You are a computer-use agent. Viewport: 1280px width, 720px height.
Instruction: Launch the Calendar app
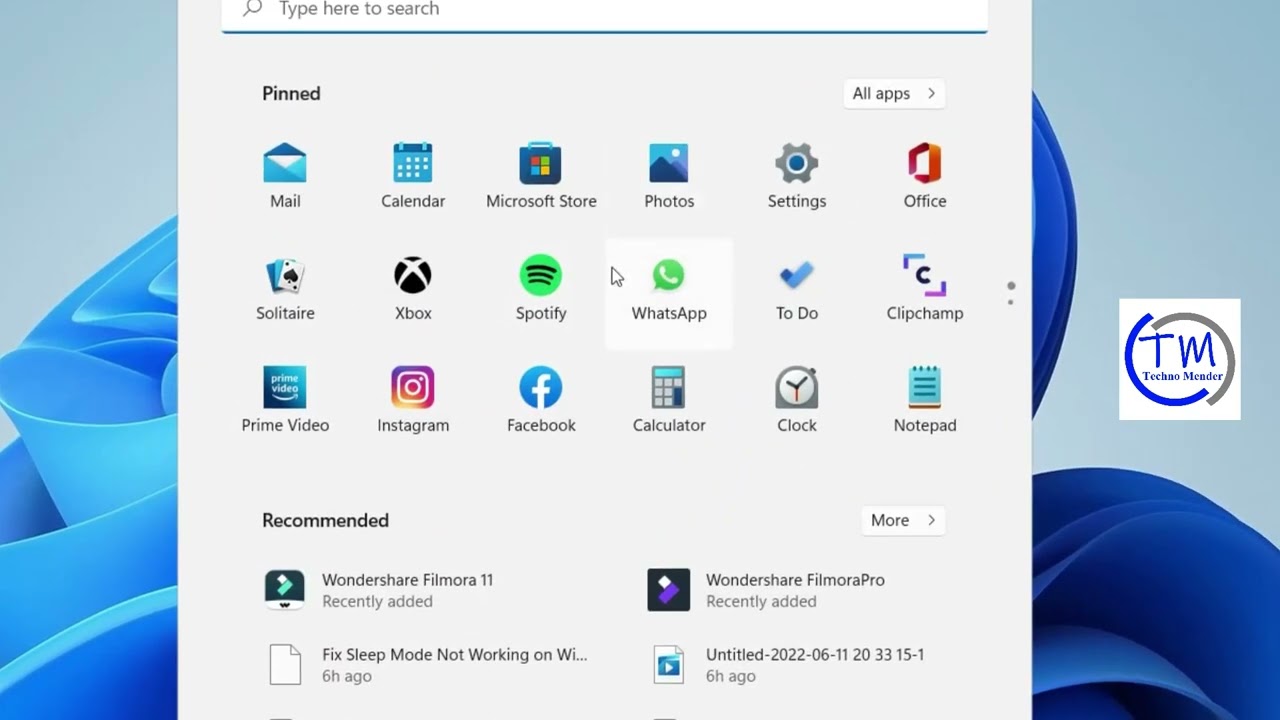[x=413, y=176]
